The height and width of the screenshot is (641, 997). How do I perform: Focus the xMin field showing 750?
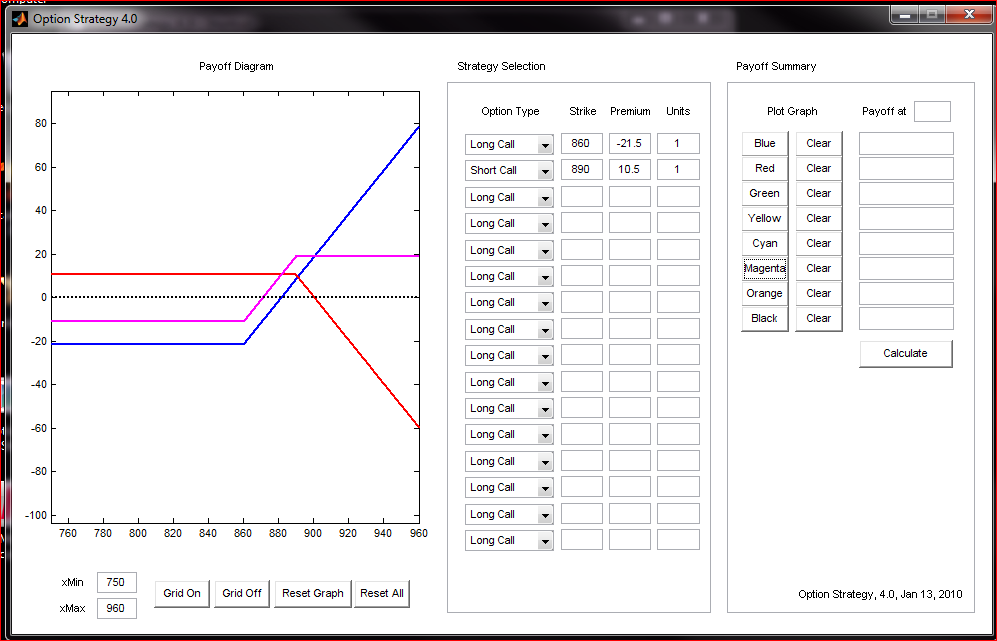pos(116,582)
